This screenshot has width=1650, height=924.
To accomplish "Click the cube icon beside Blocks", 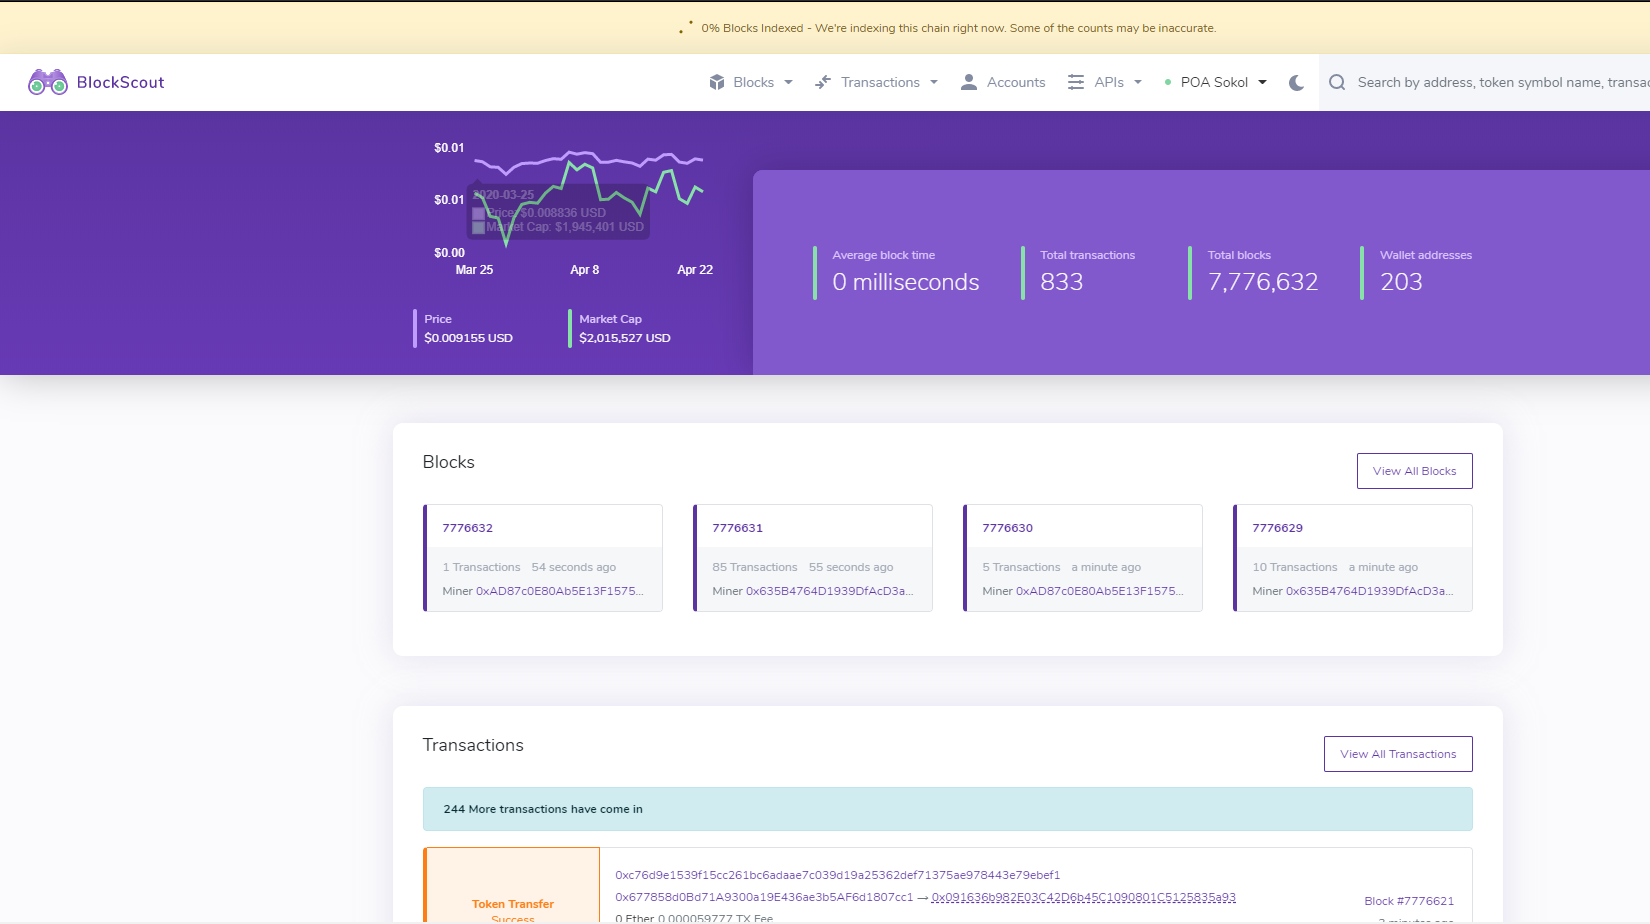I will point(716,82).
